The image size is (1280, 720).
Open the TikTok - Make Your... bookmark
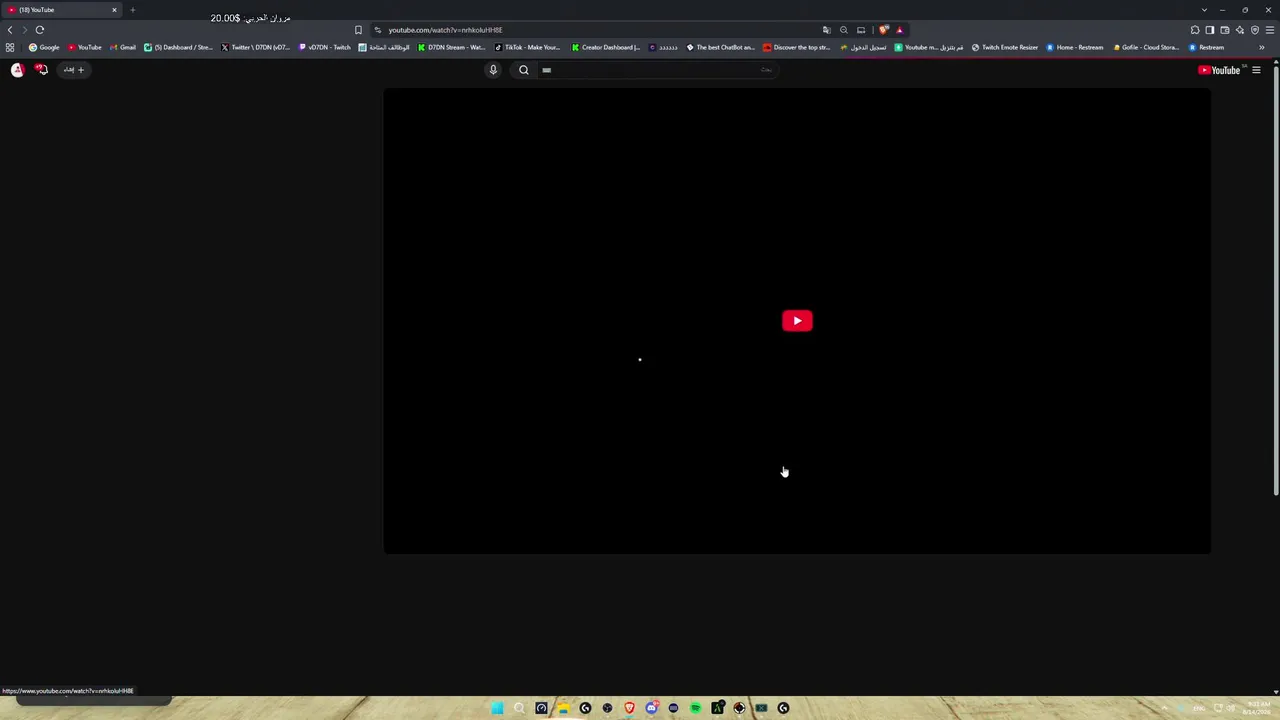(x=528, y=47)
